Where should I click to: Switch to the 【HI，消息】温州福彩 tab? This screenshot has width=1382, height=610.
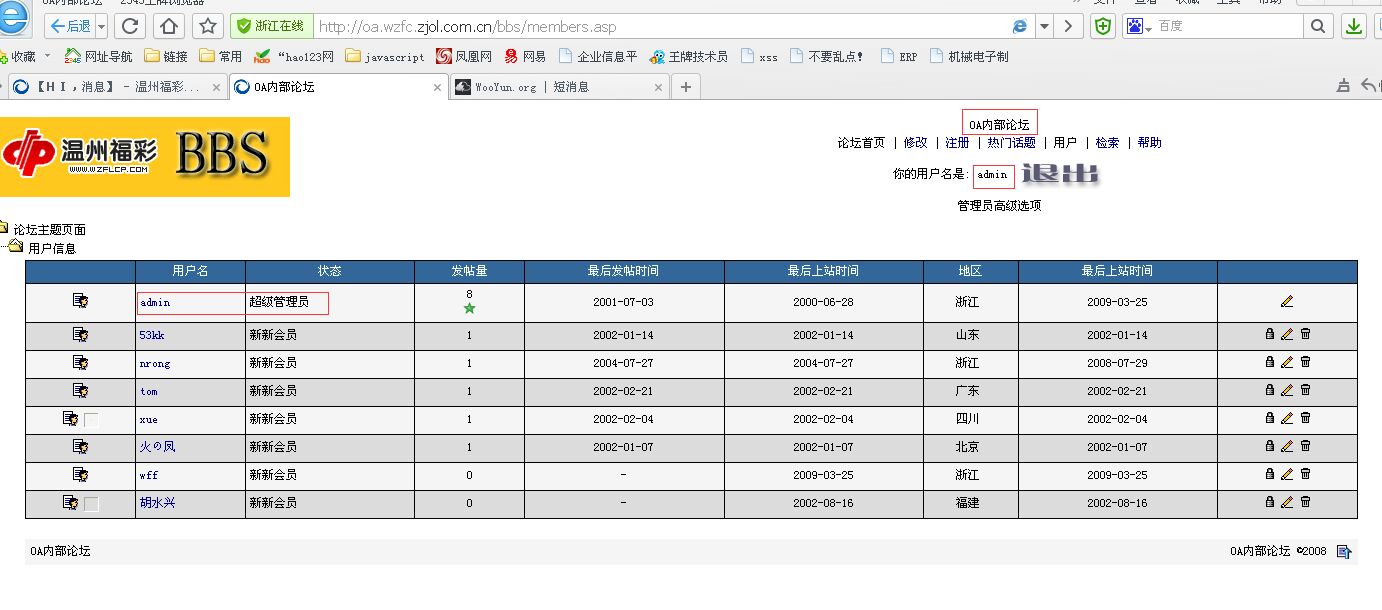tap(117, 87)
